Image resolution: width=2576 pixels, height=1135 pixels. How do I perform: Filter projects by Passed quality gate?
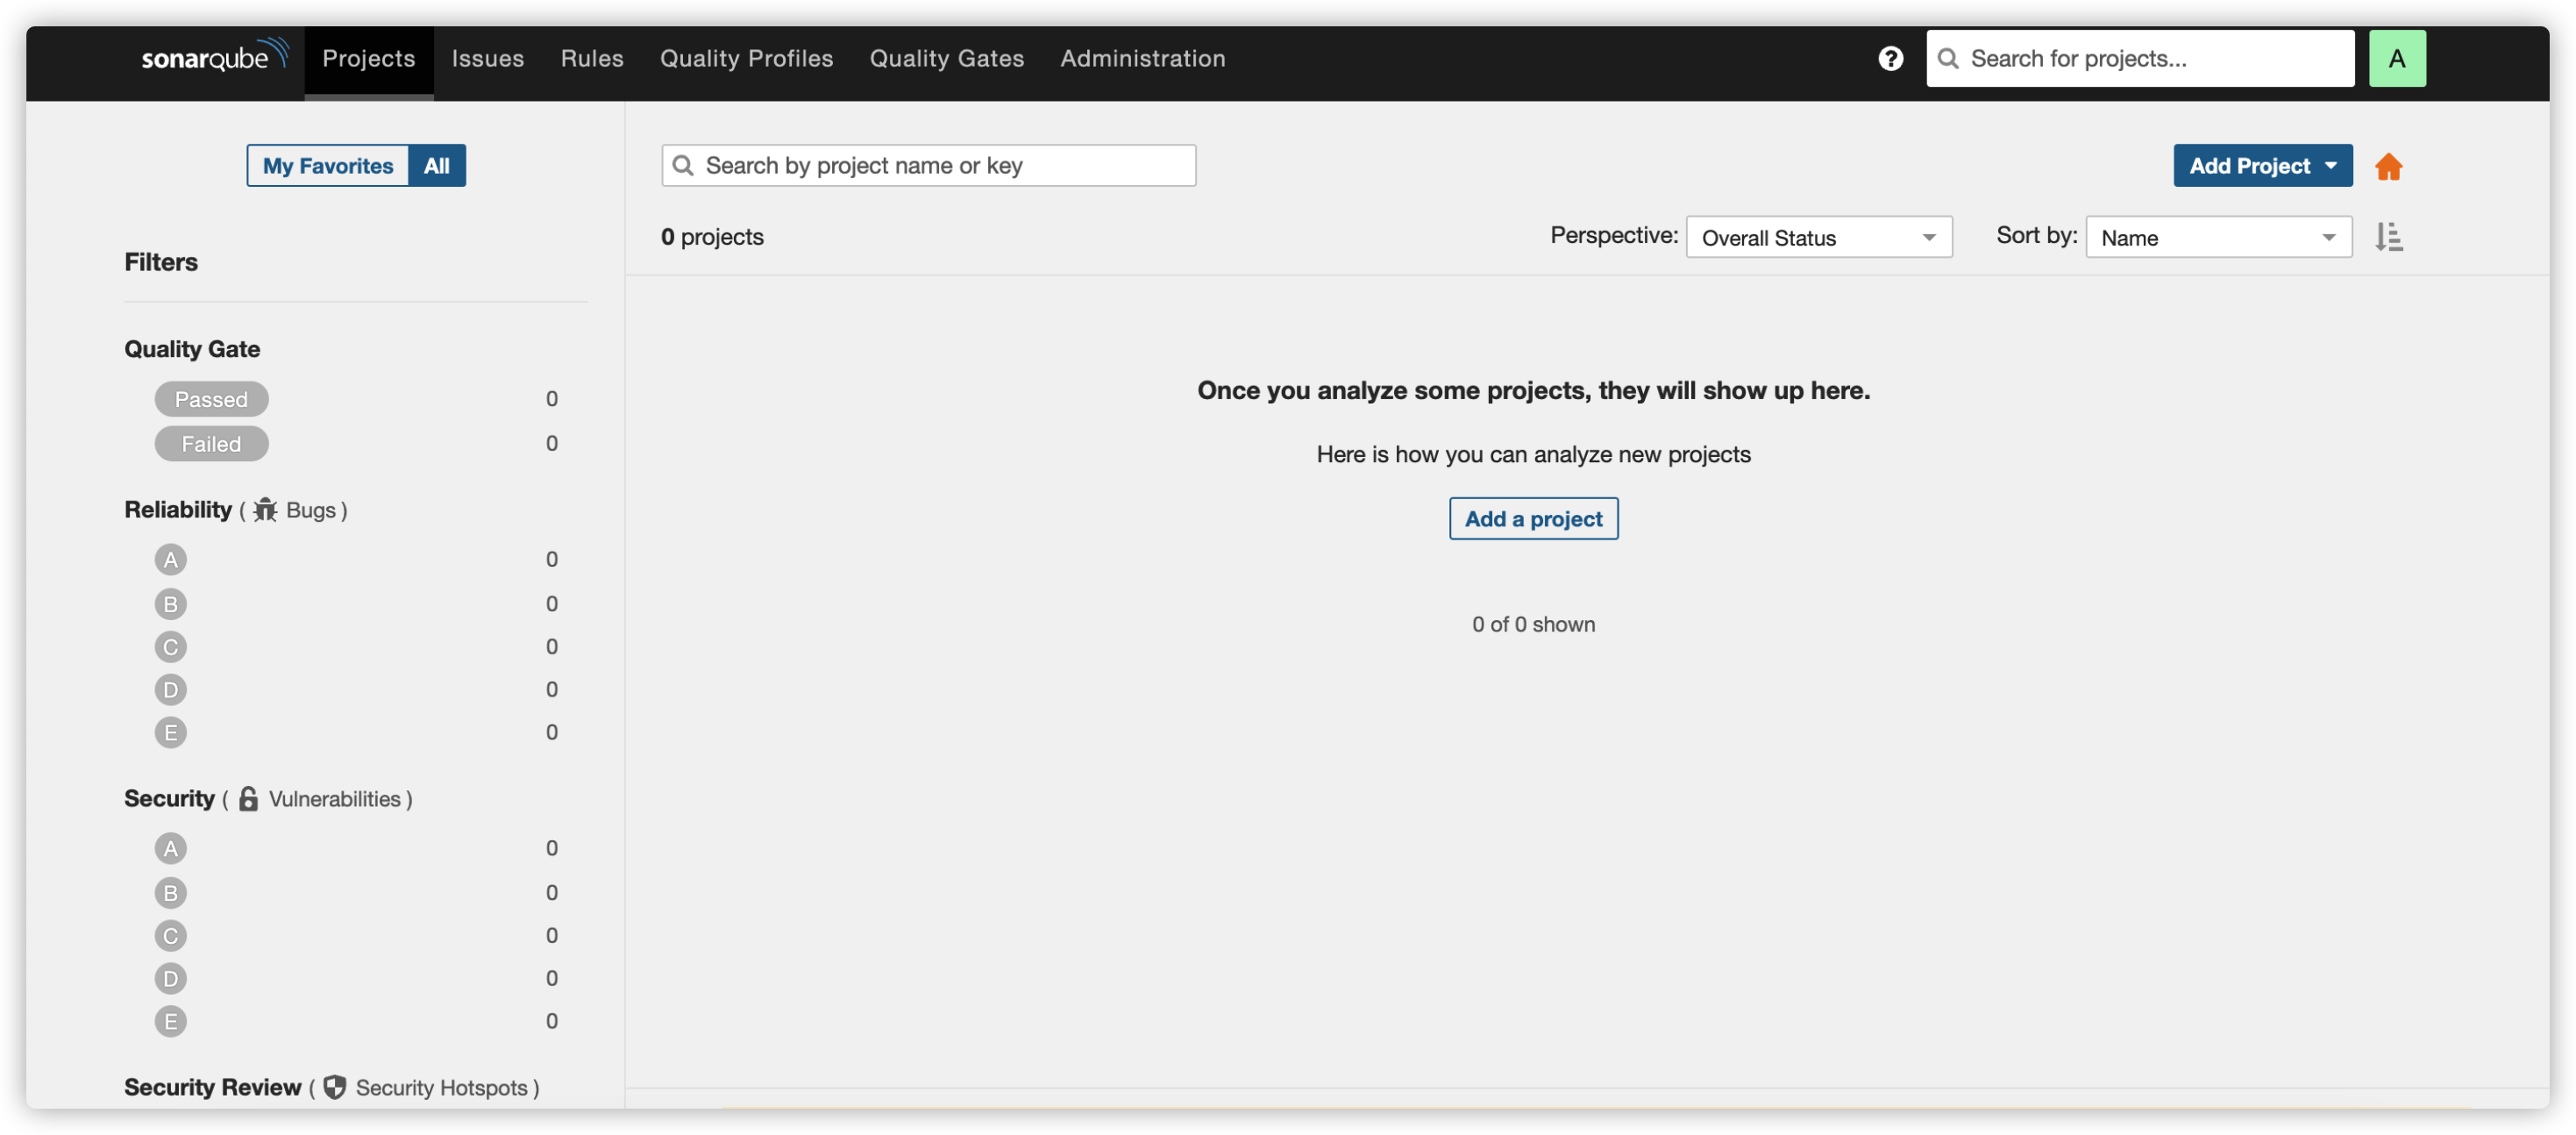click(x=211, y=398)
